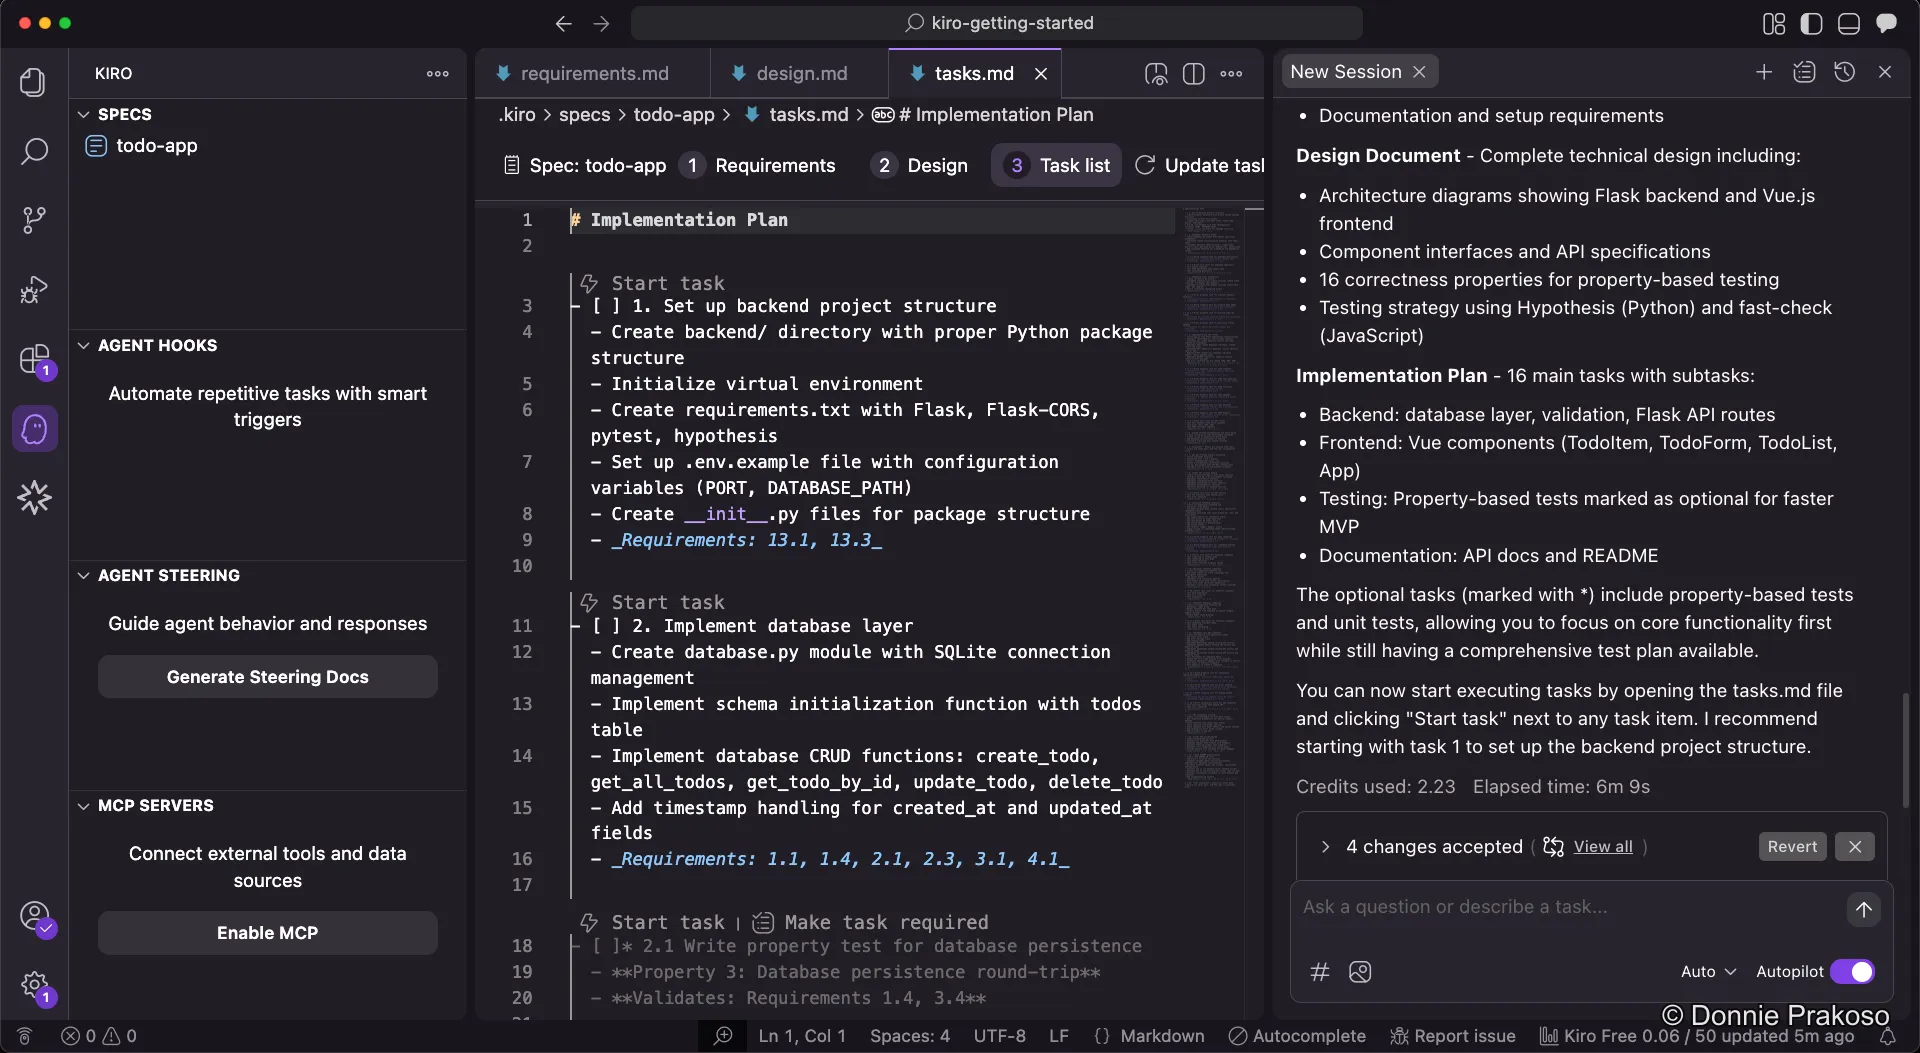
Task: Click the image attachment icon in chat
Action: pos(1360,972)
